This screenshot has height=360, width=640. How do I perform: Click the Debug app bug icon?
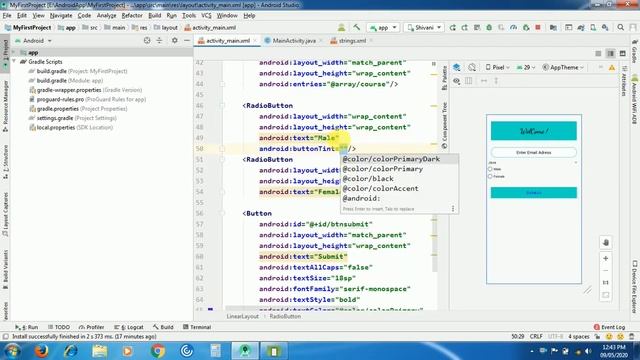(489, 27)
